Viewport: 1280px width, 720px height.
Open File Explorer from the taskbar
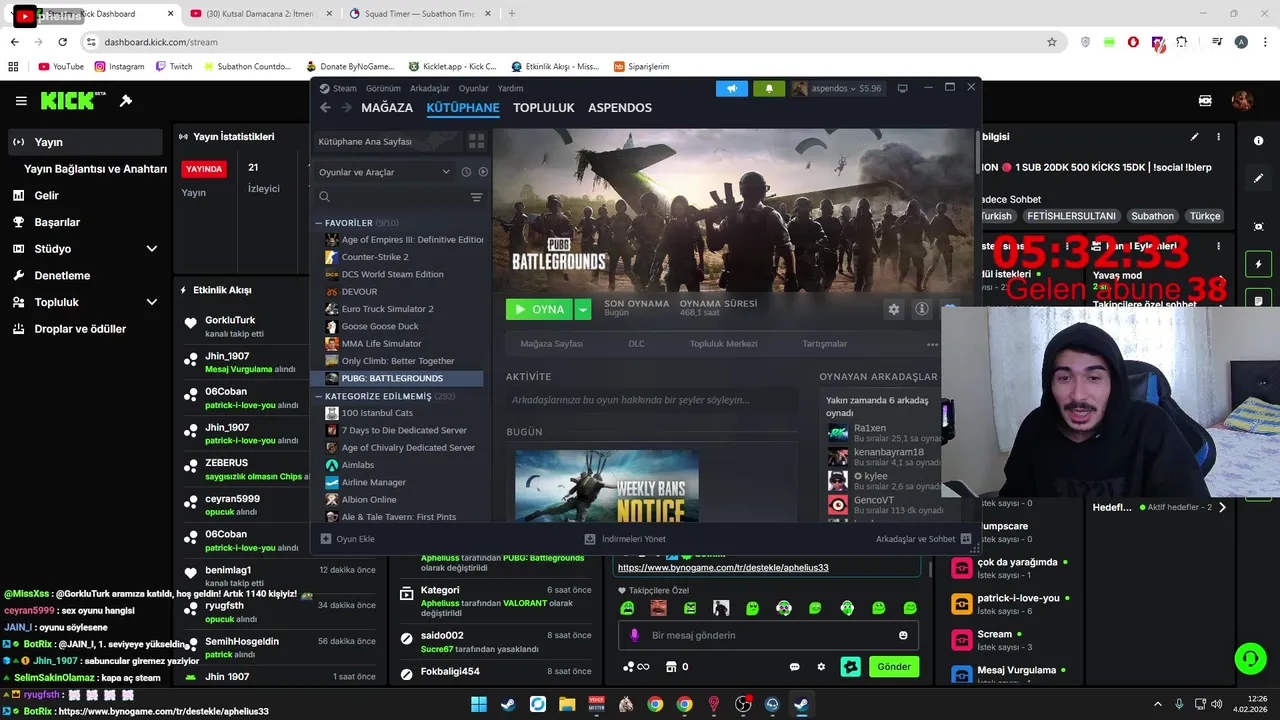pos(567,704)
